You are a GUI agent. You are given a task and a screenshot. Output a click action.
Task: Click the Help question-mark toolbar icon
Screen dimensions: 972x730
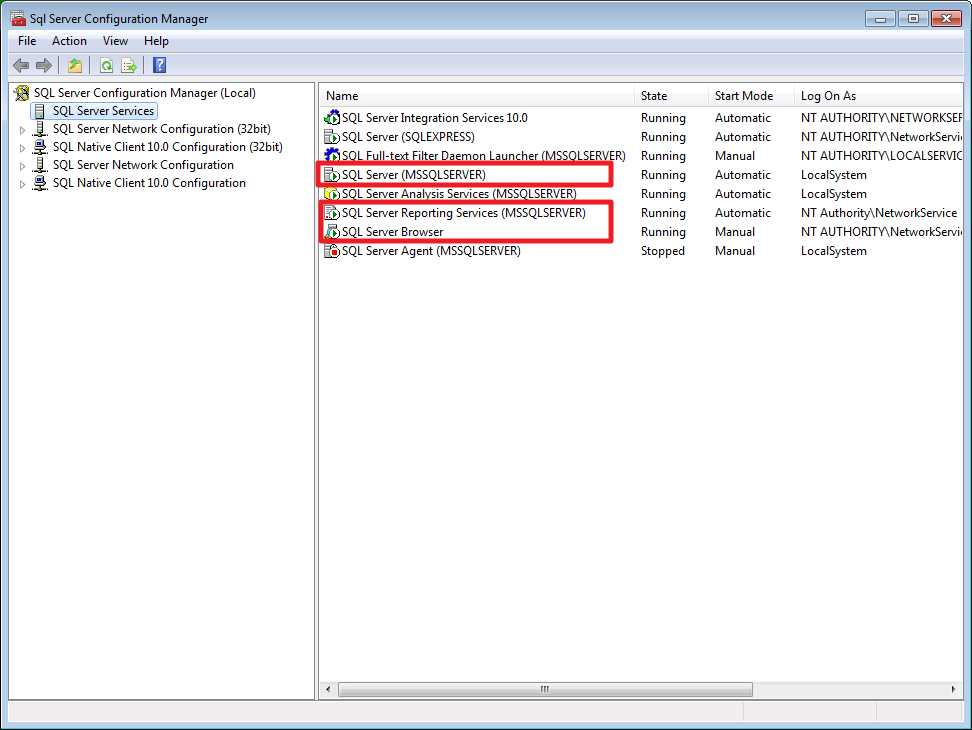[x=159, y=65]
